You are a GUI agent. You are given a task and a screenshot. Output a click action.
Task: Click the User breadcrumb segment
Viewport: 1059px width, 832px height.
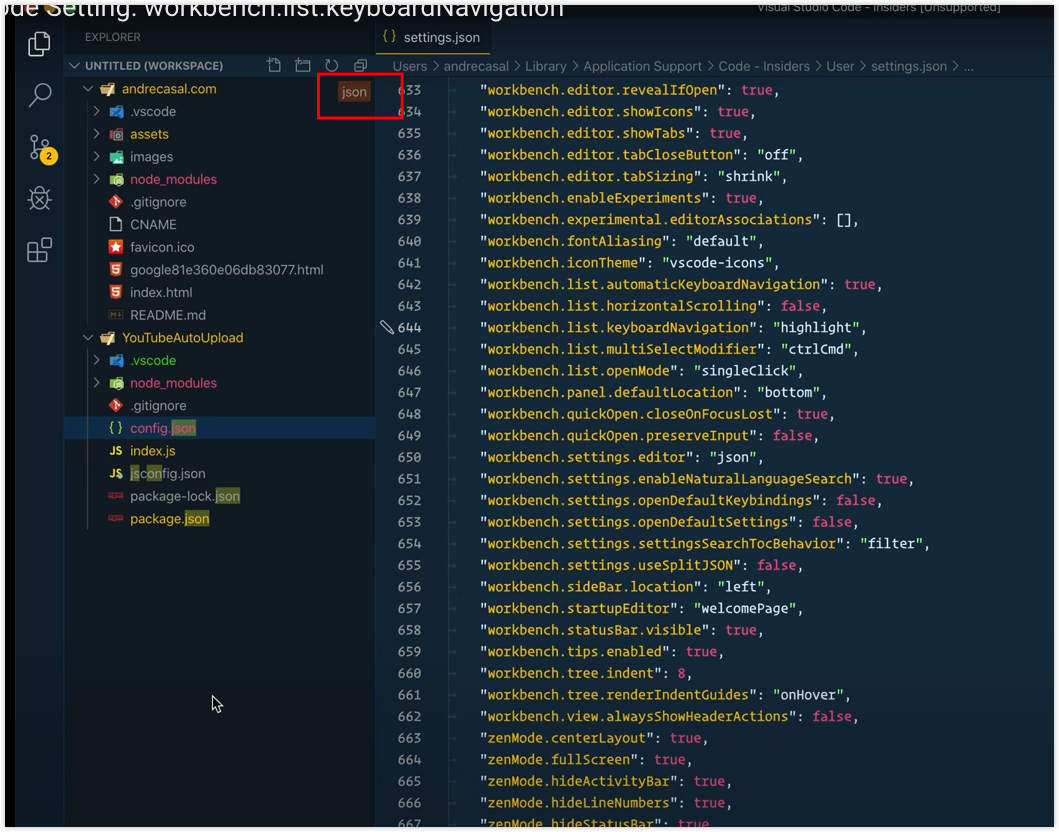click(840, 66)
